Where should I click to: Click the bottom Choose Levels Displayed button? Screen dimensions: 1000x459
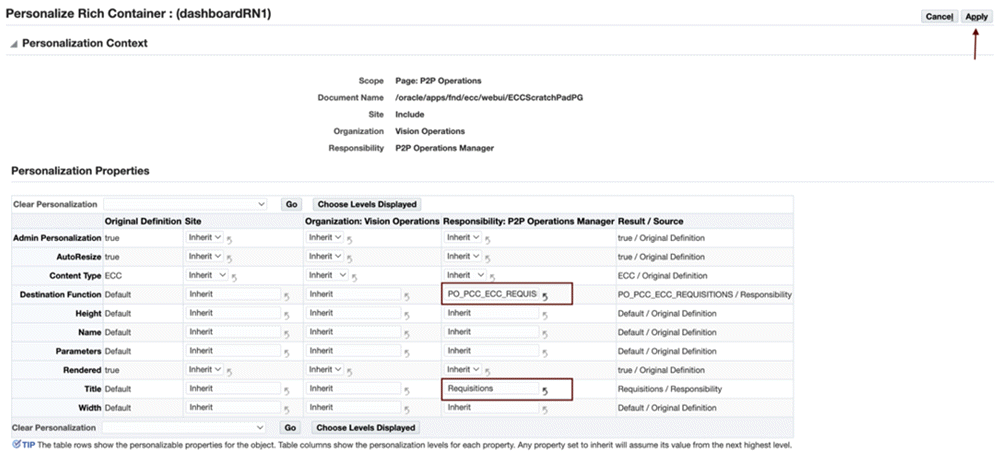[367, 427]
